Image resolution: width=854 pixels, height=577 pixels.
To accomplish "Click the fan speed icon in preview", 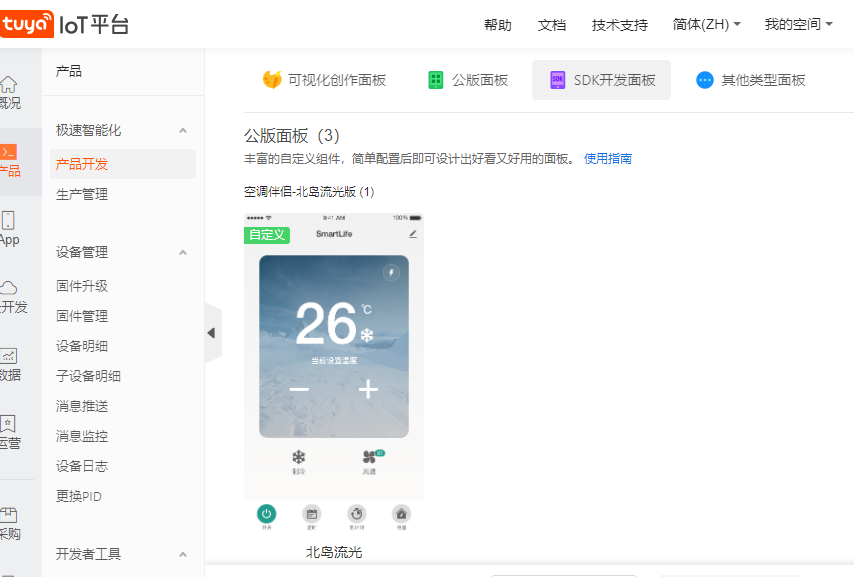I will click(370, 457).
